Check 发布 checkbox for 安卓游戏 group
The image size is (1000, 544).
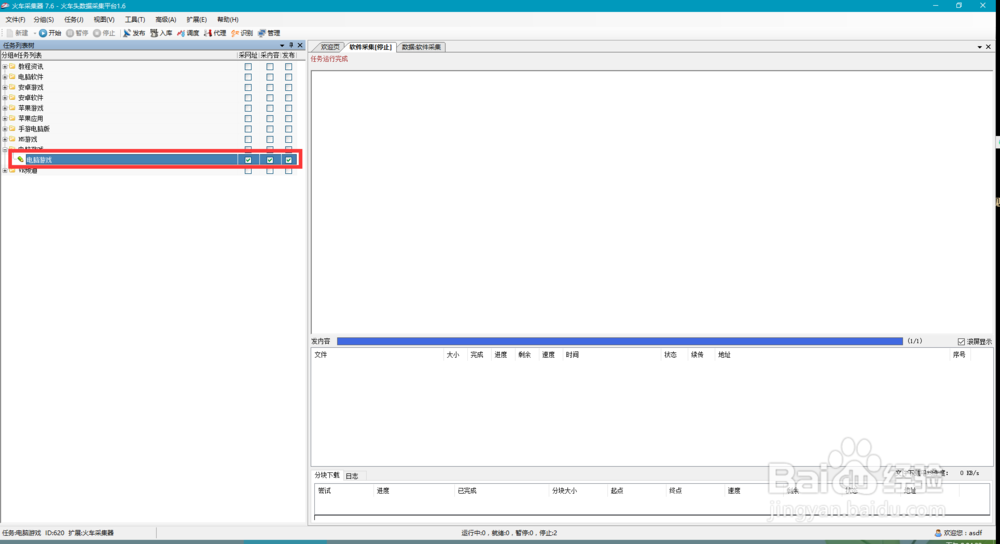[x=289, y=87]
